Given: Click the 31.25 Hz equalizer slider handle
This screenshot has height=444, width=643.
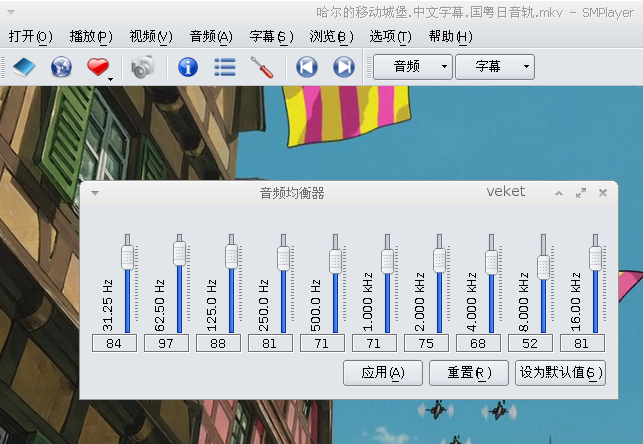Looking at the screenshot, I should tap(127, 257).
